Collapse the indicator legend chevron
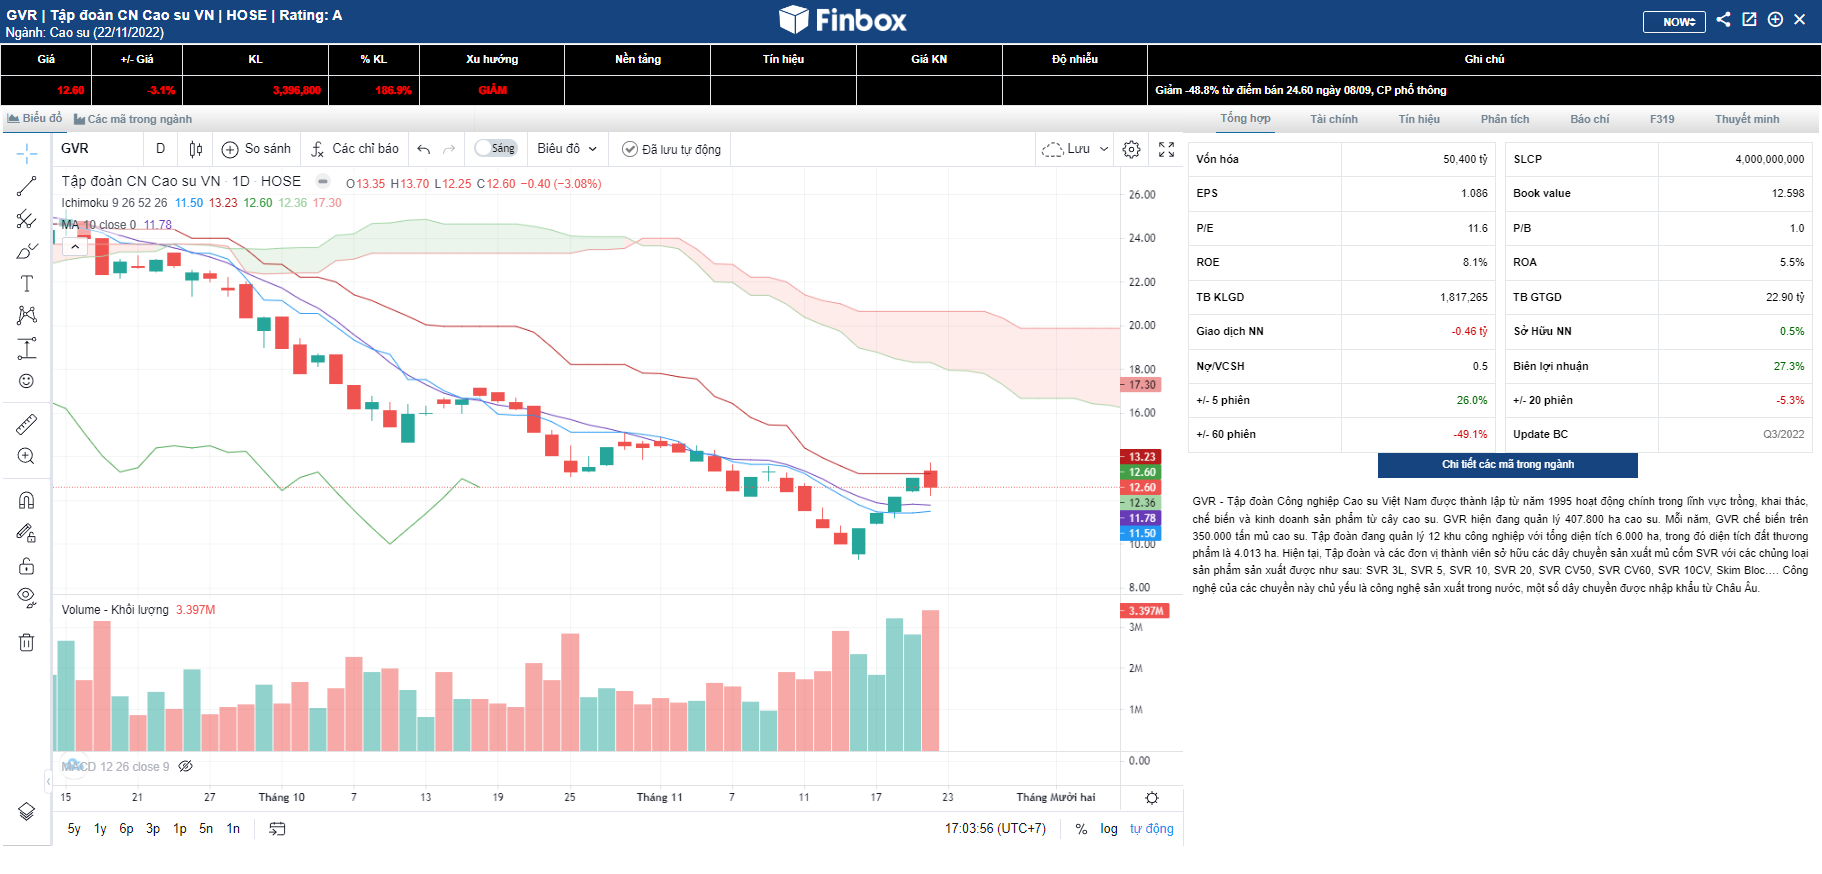Image resolution: width=1822 pixels, height=874 pixels. click(75, 246)
